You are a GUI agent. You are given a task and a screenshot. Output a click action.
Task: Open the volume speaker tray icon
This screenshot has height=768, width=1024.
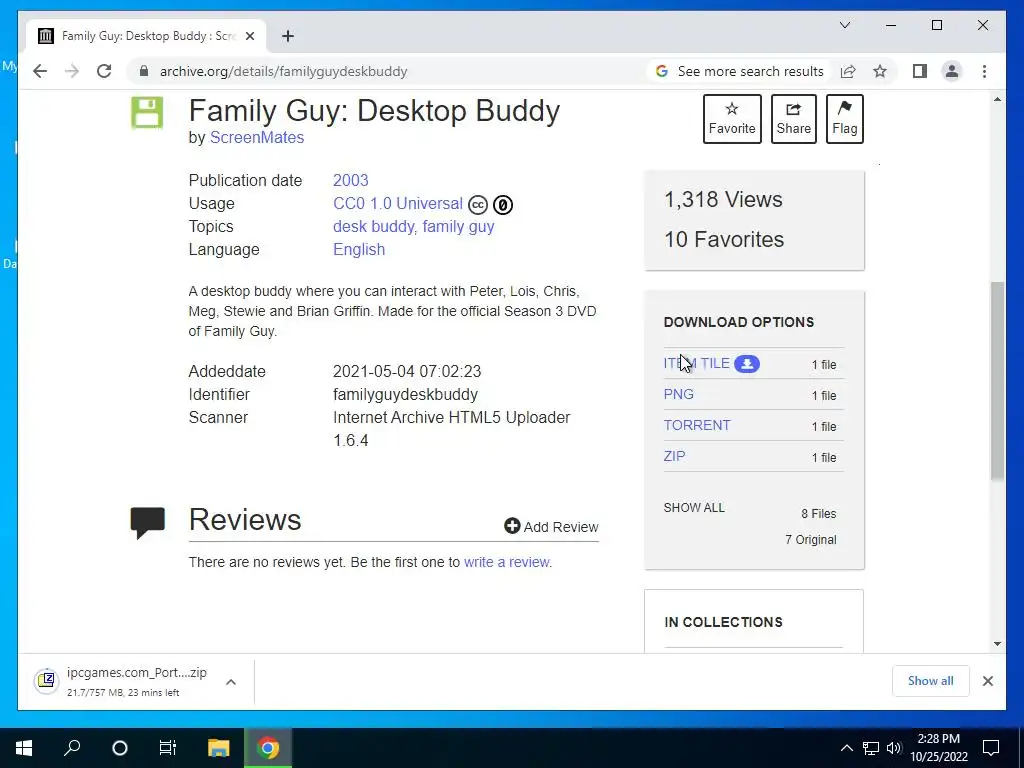894,748
